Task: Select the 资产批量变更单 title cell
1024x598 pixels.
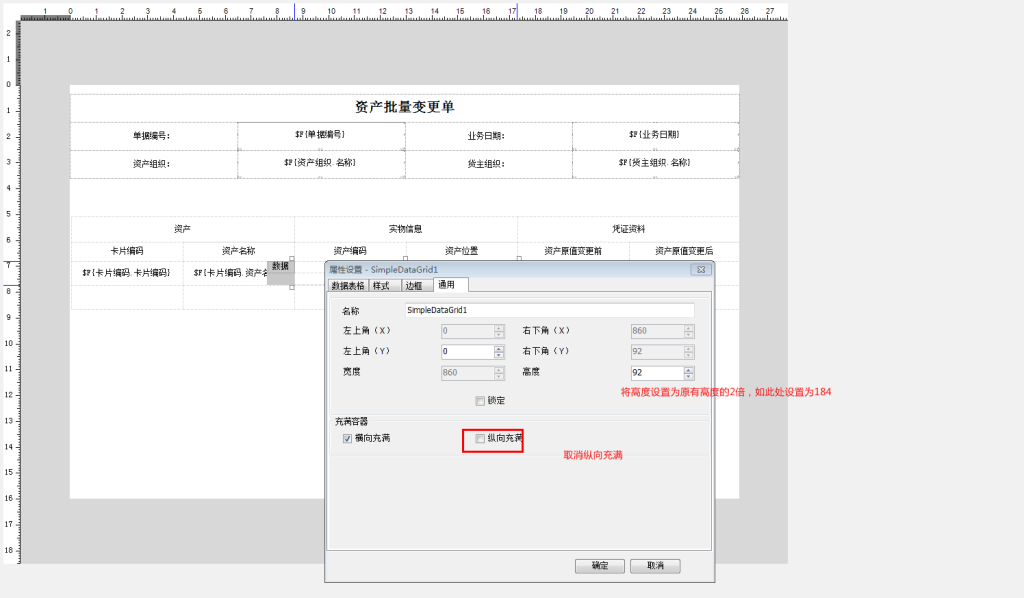Action: click(403, 109)
